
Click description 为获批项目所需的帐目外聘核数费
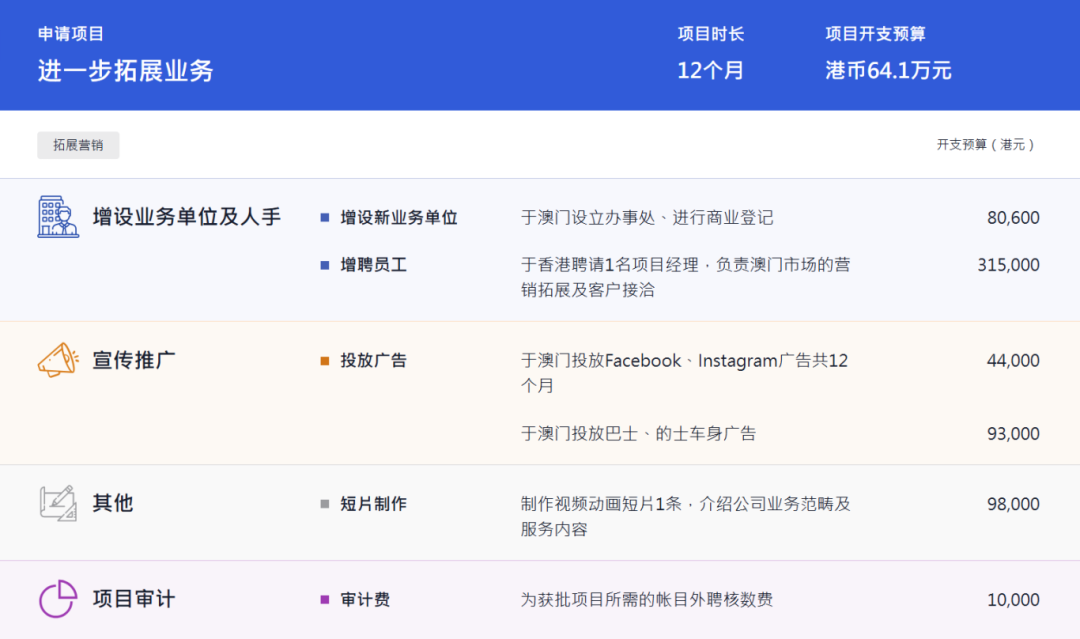pos(647,600)
